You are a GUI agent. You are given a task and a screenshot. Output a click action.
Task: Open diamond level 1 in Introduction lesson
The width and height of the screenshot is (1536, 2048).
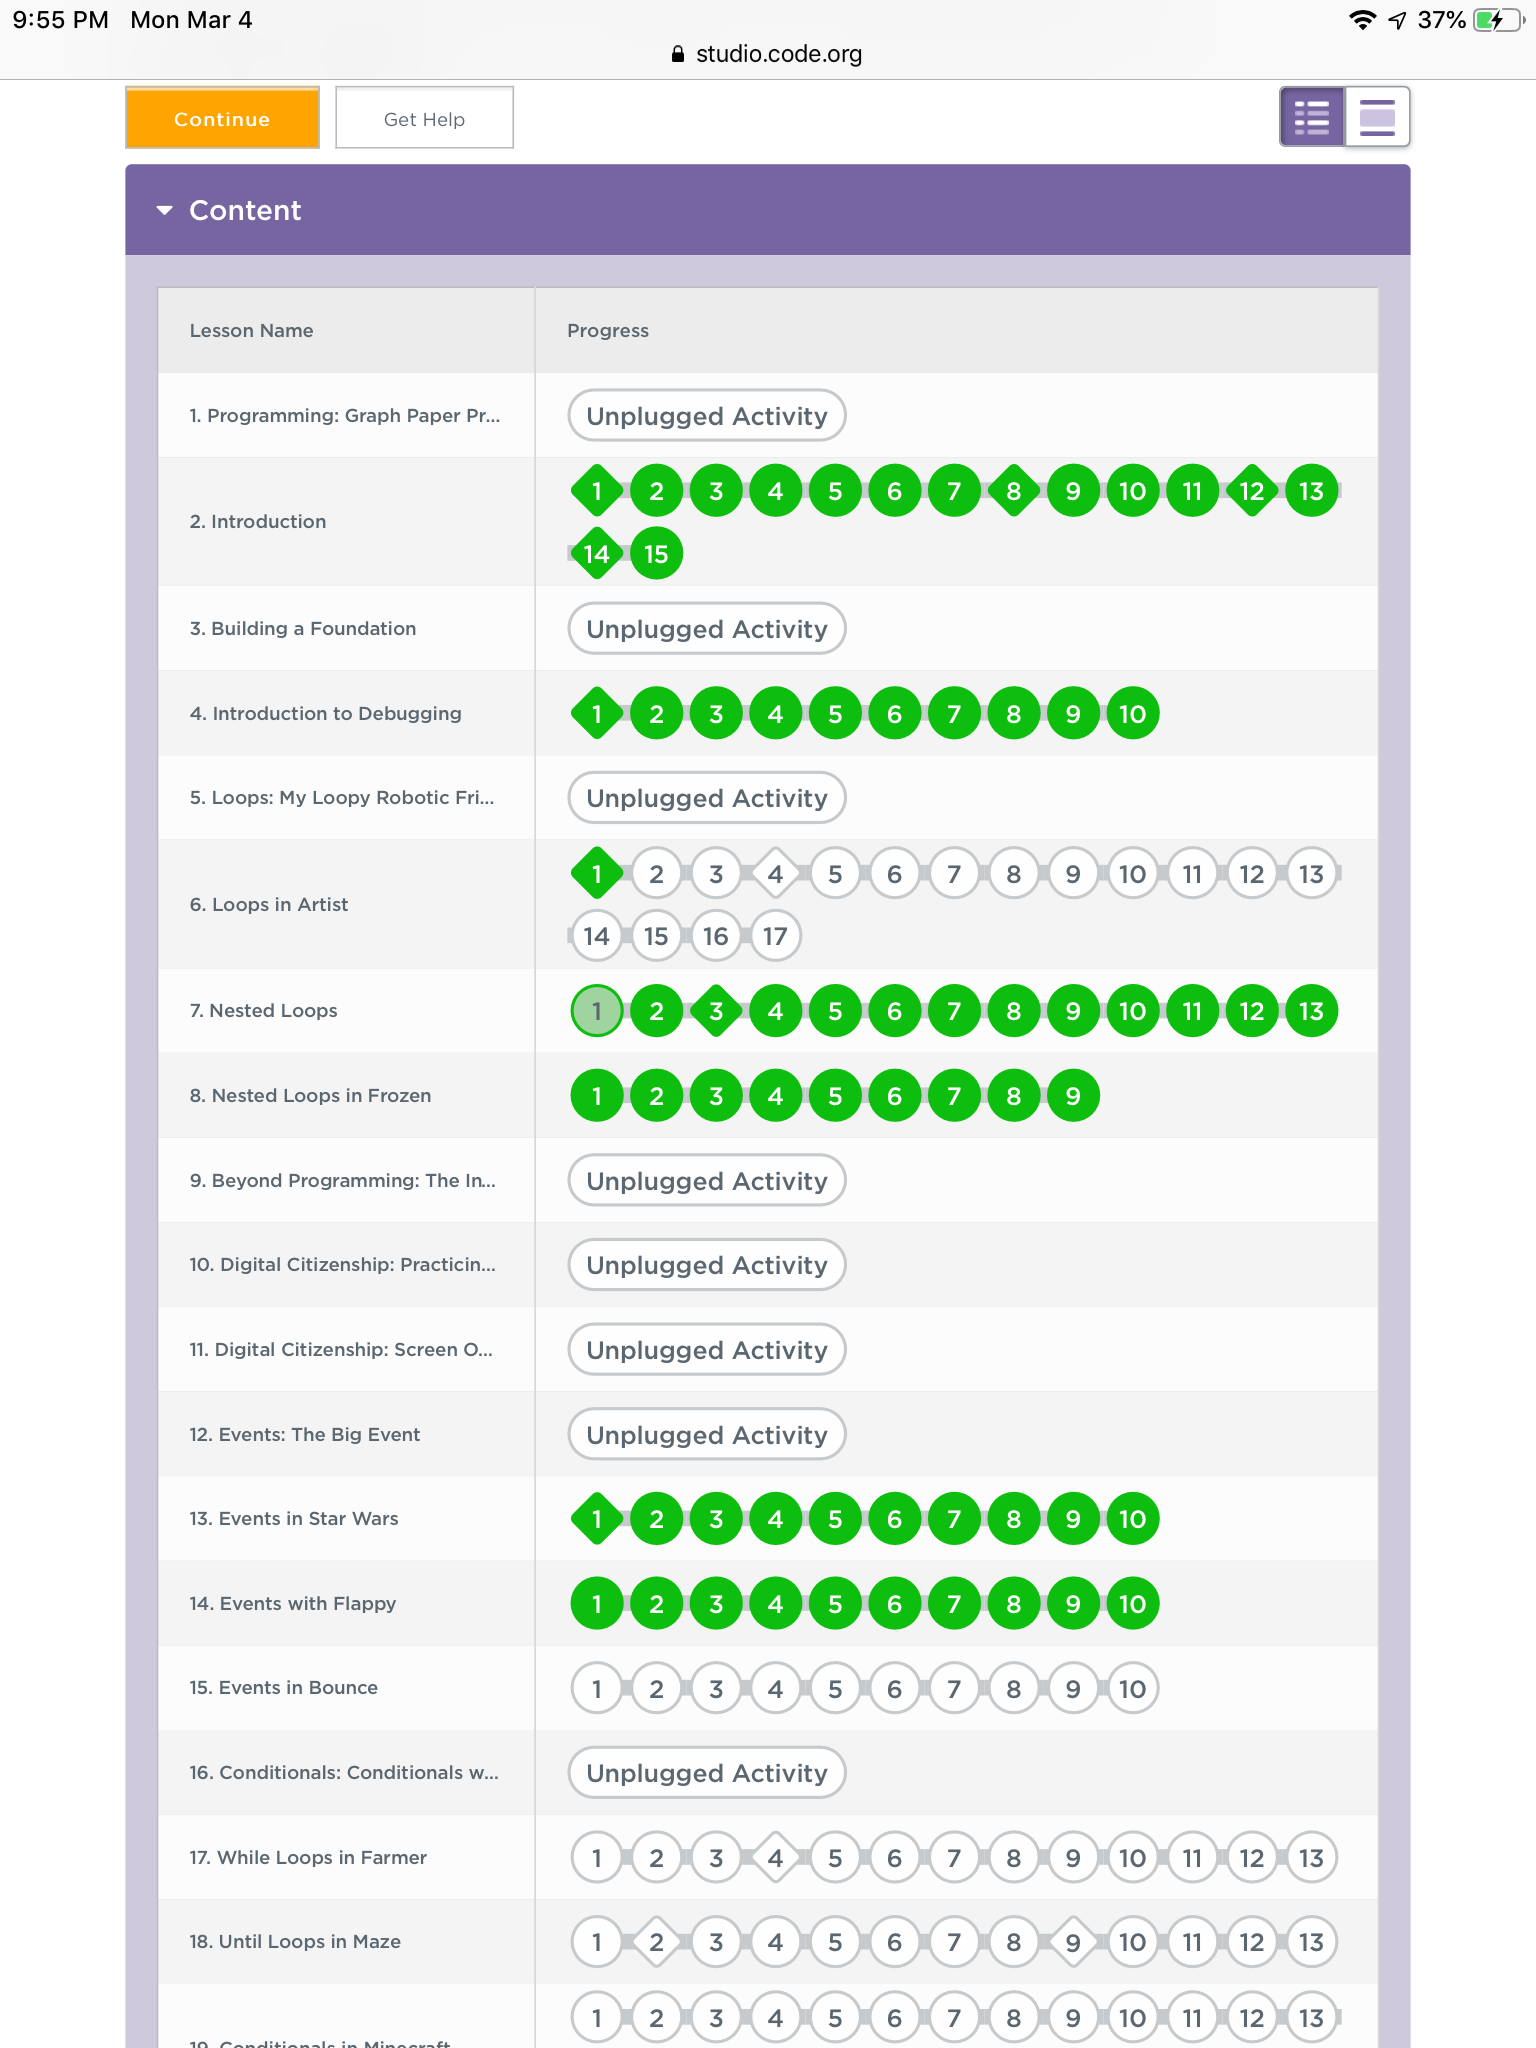coord(597,491)
